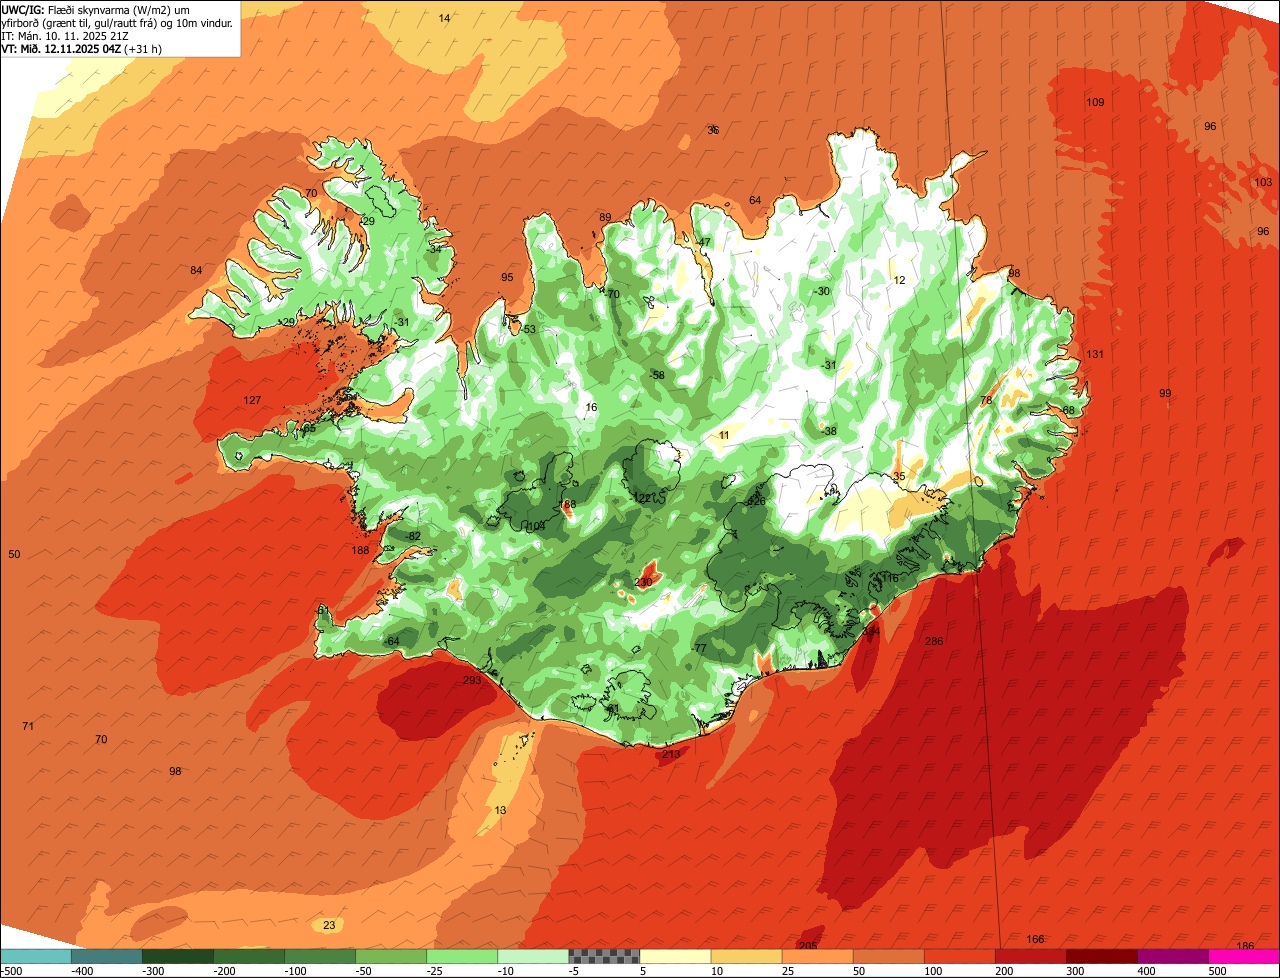Image resolution: width=1280 pixels, height=978 pixels.
Task: Click the map value 89
Action: click(x=605, y=217)
